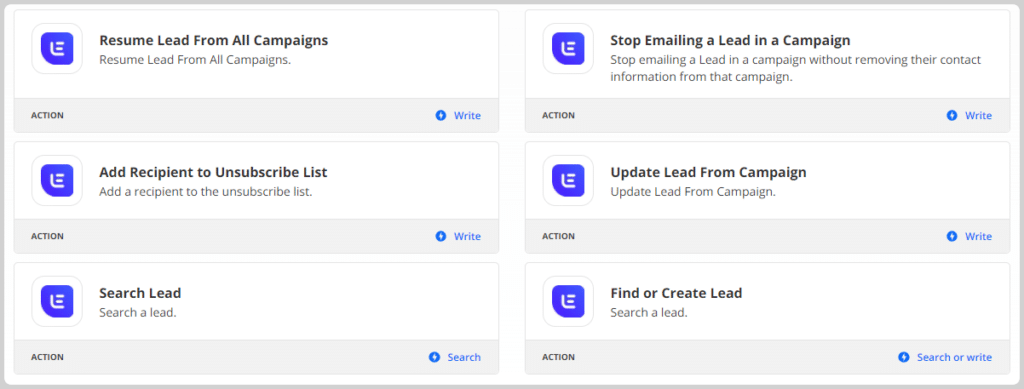This screenshot has height=389, width=1024.
Task: Open the Resume Lead From All Campaigns title
Action: [214, 40]
